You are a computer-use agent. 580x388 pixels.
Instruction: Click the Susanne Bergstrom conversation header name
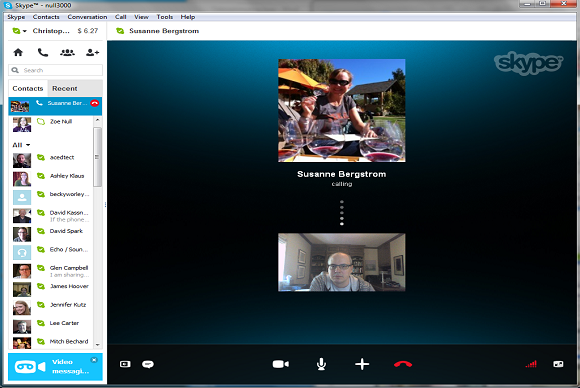coord(164,31)
